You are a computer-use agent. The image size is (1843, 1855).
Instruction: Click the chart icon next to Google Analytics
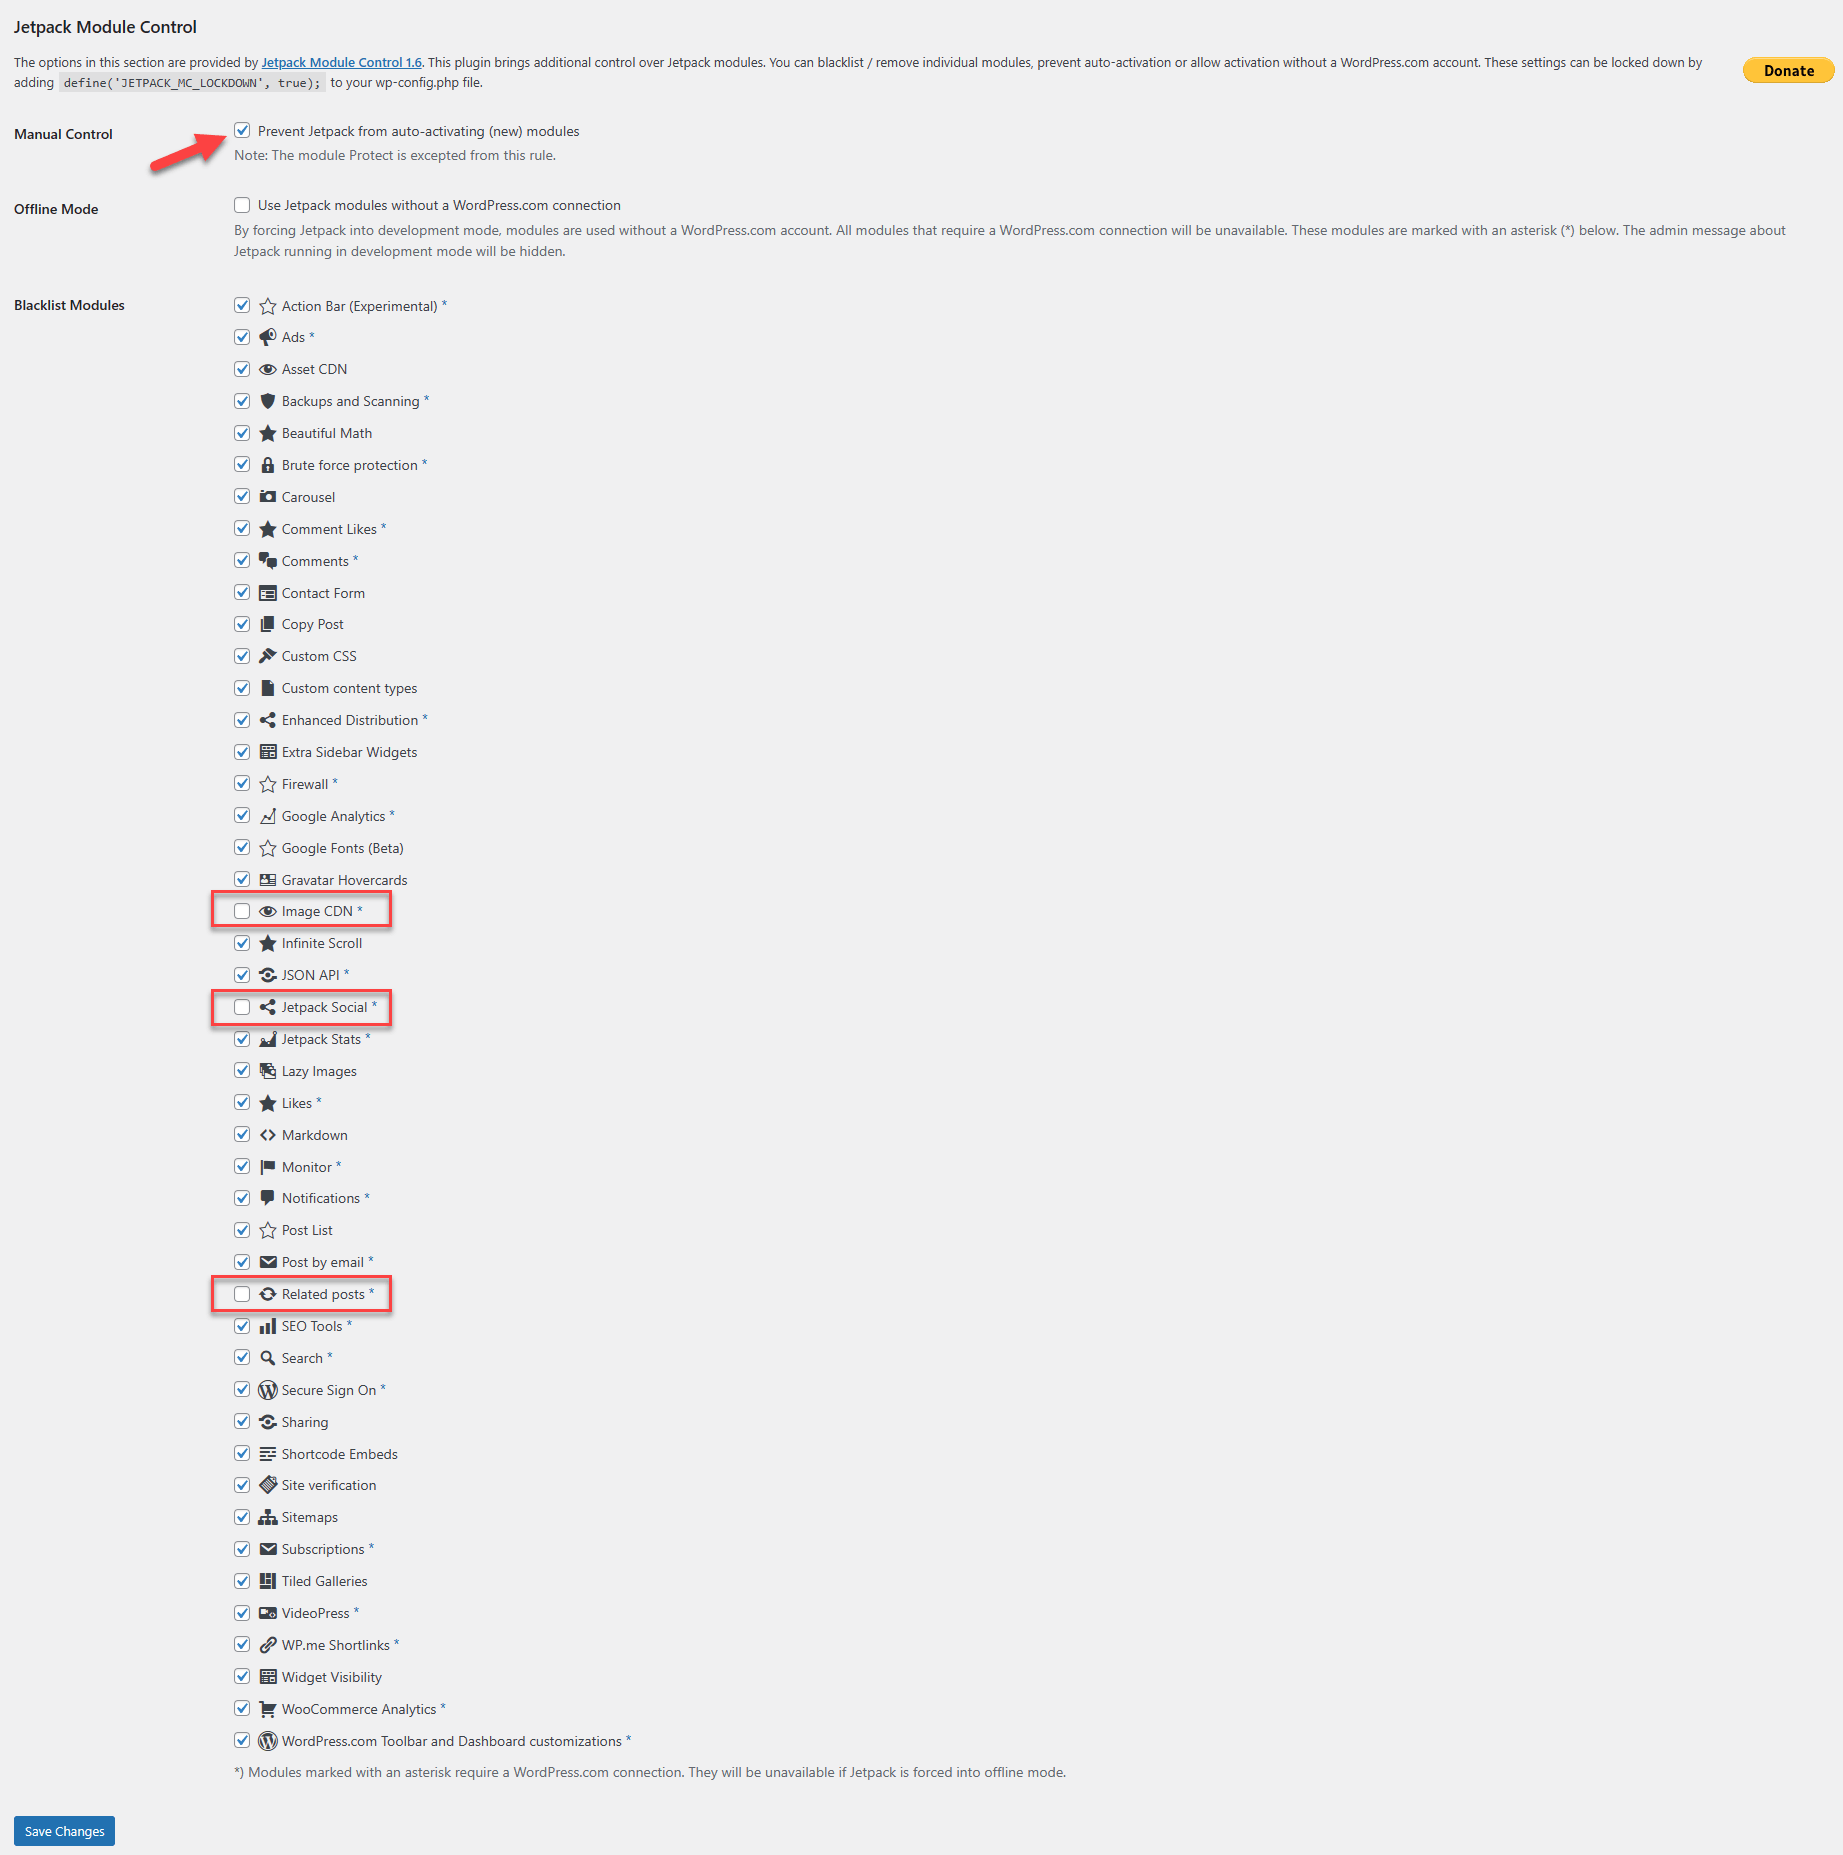pyautogui.click(x=268, y=816)
